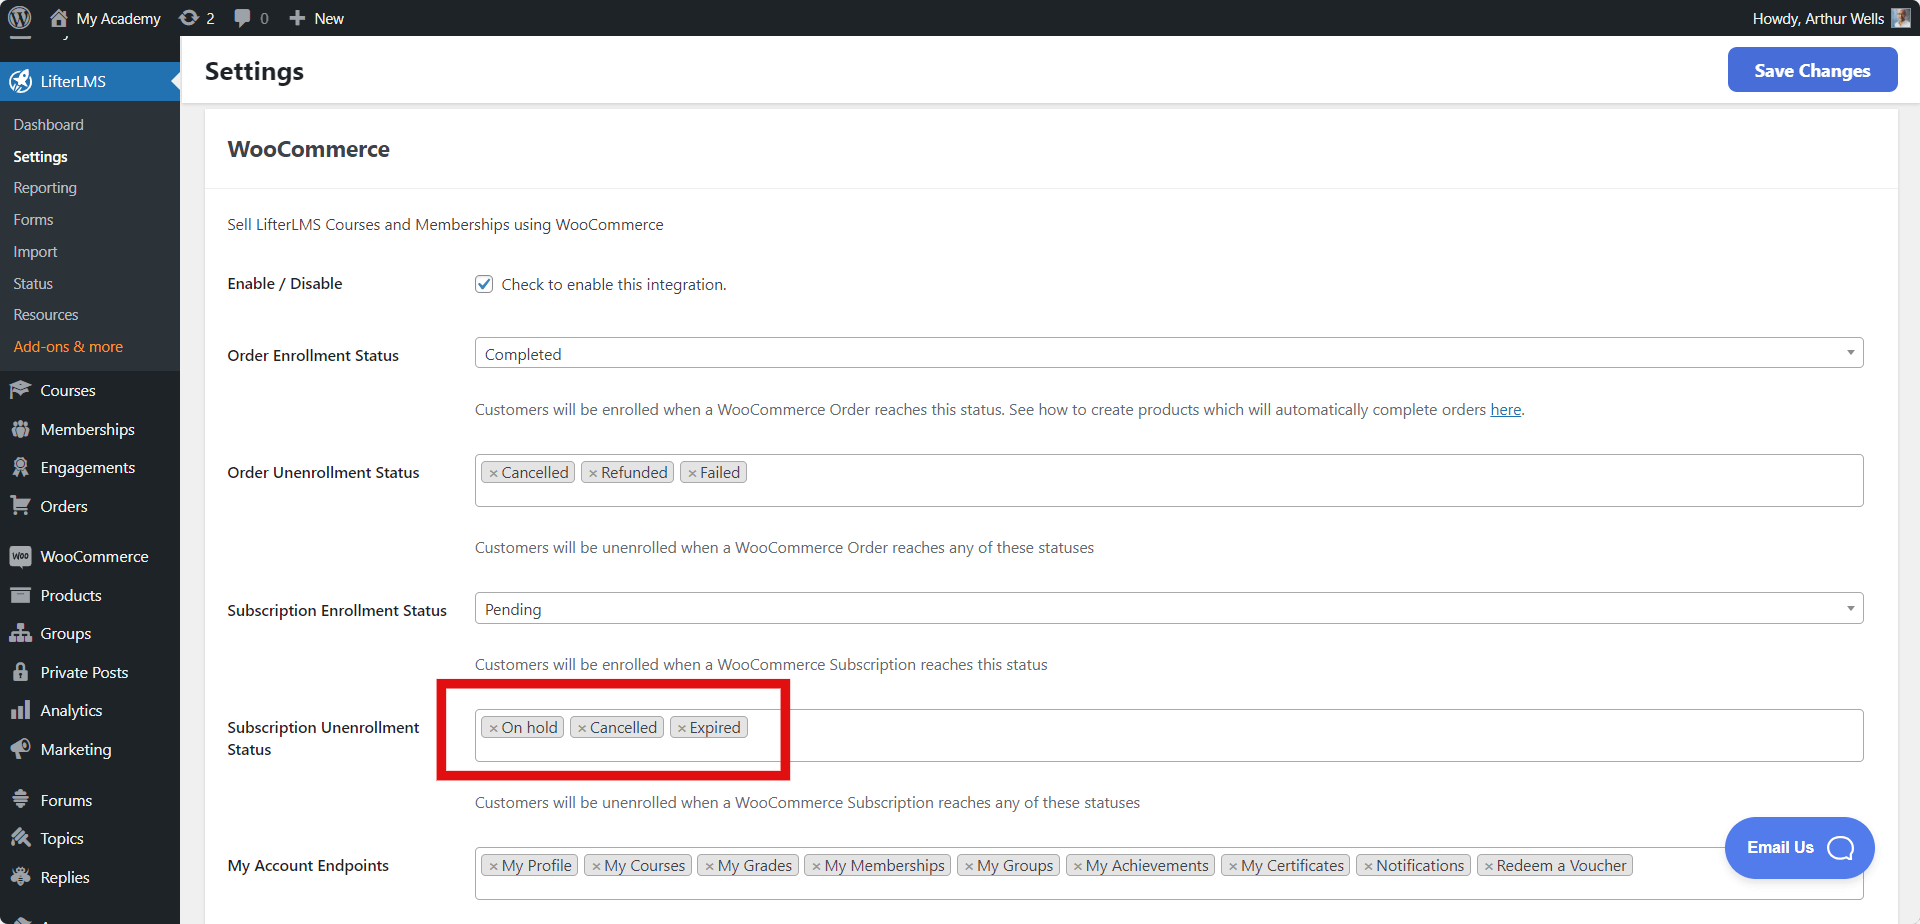Remove the My Profile endpoint tag
The image size is (1920, 924).
pyautogui.click(x=493, y=866)
